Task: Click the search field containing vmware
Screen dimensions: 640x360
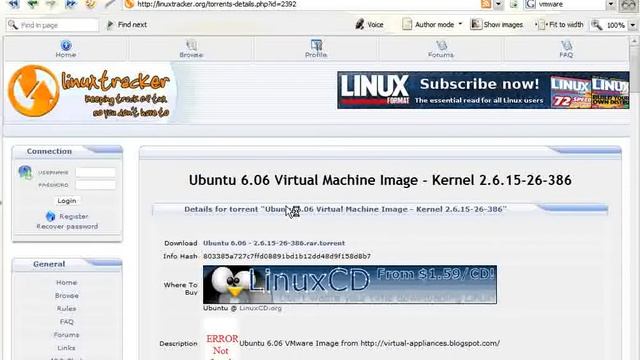Action: coord(571,4)
